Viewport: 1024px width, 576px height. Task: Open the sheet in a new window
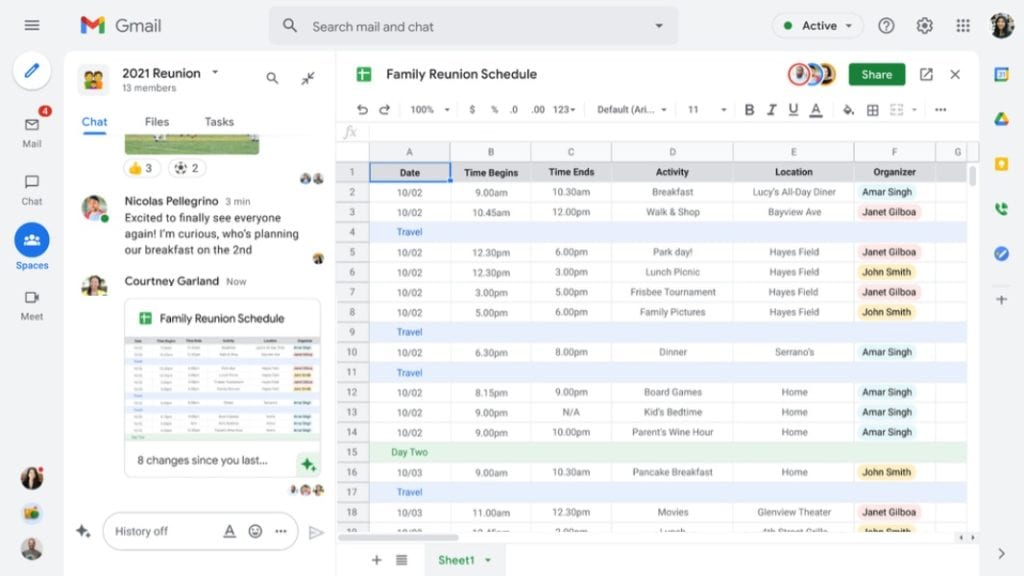click(926, 74)
